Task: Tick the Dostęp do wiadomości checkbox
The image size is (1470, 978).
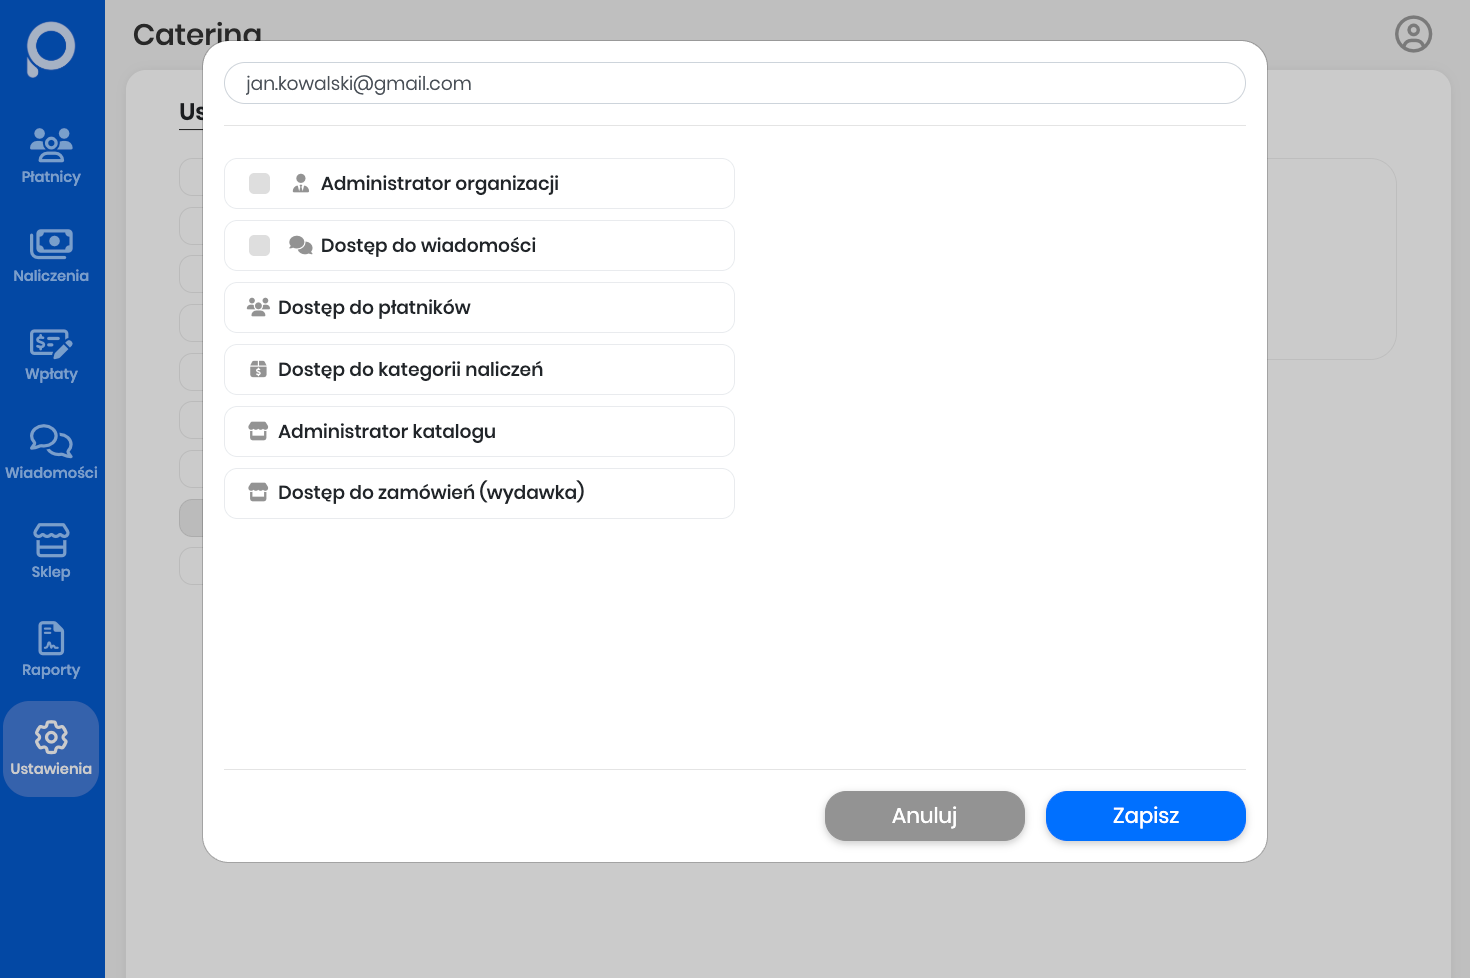Action: 260,246
